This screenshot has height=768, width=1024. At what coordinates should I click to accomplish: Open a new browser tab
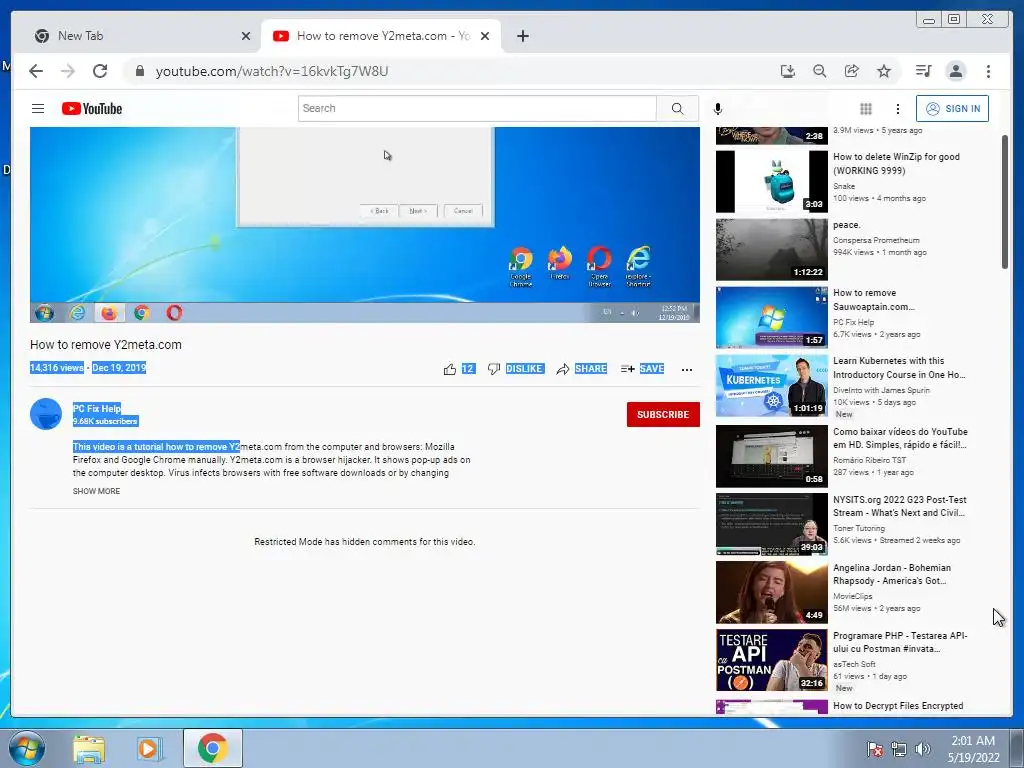tap(522, 36)
